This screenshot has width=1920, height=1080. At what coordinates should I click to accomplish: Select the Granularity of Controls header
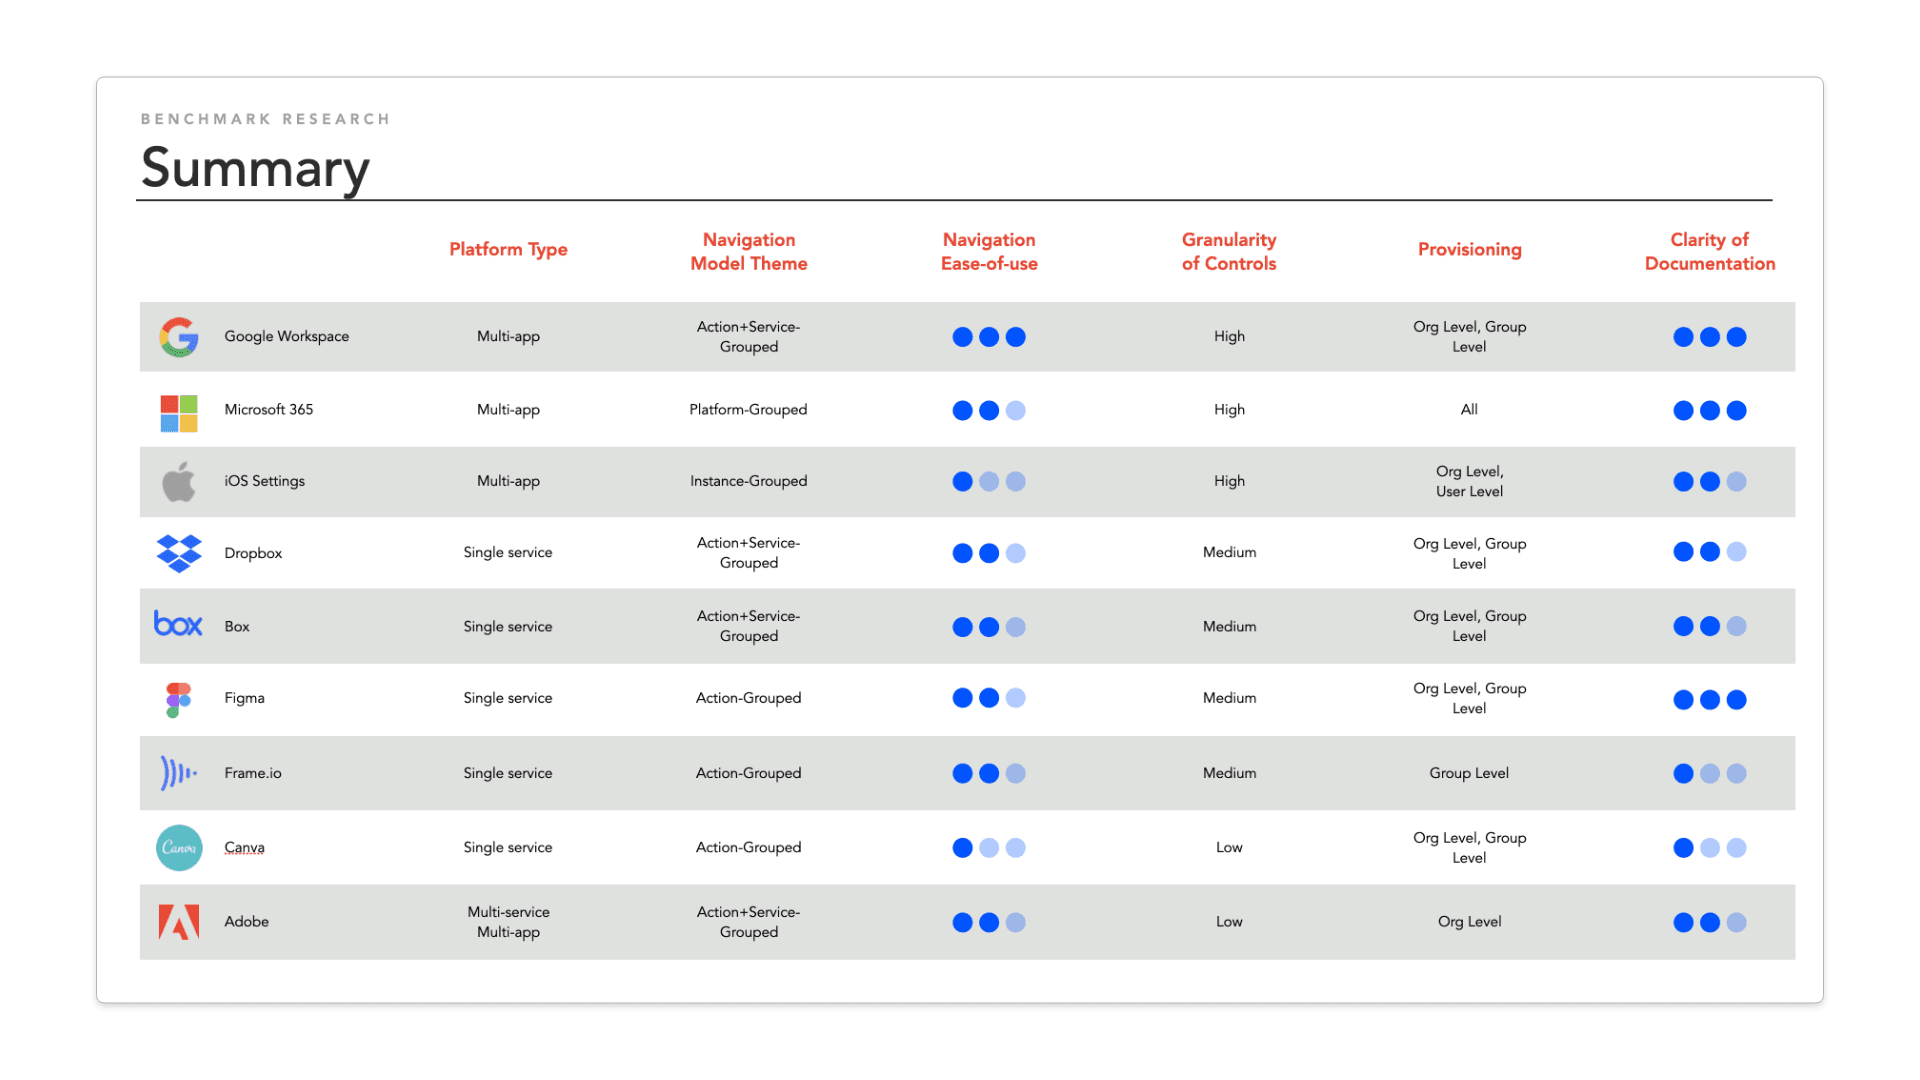[1229, 252]
